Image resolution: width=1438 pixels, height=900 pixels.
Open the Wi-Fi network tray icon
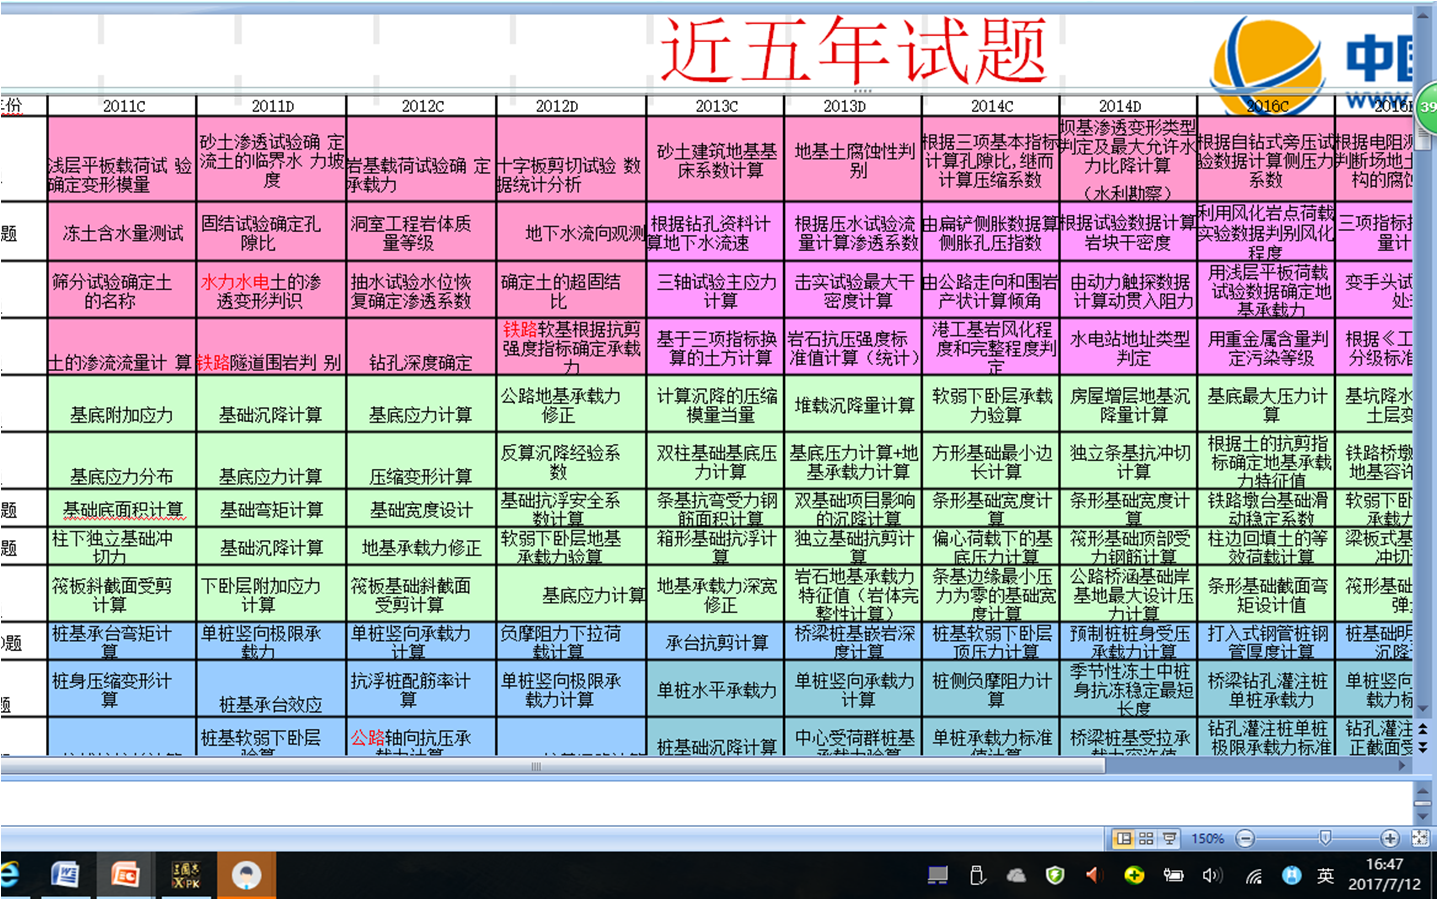pyautogui.click(x=1253, y=876)
